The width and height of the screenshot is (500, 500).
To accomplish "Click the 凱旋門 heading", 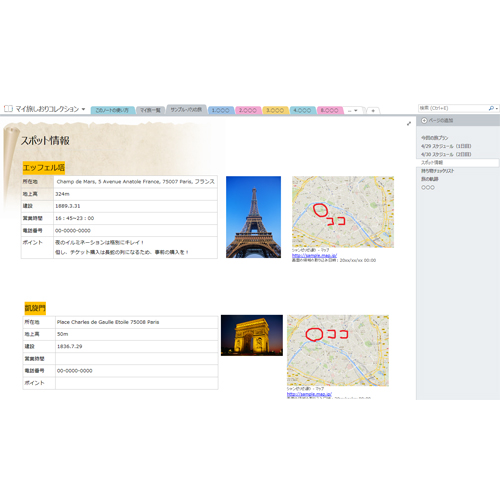I will 35,308.
